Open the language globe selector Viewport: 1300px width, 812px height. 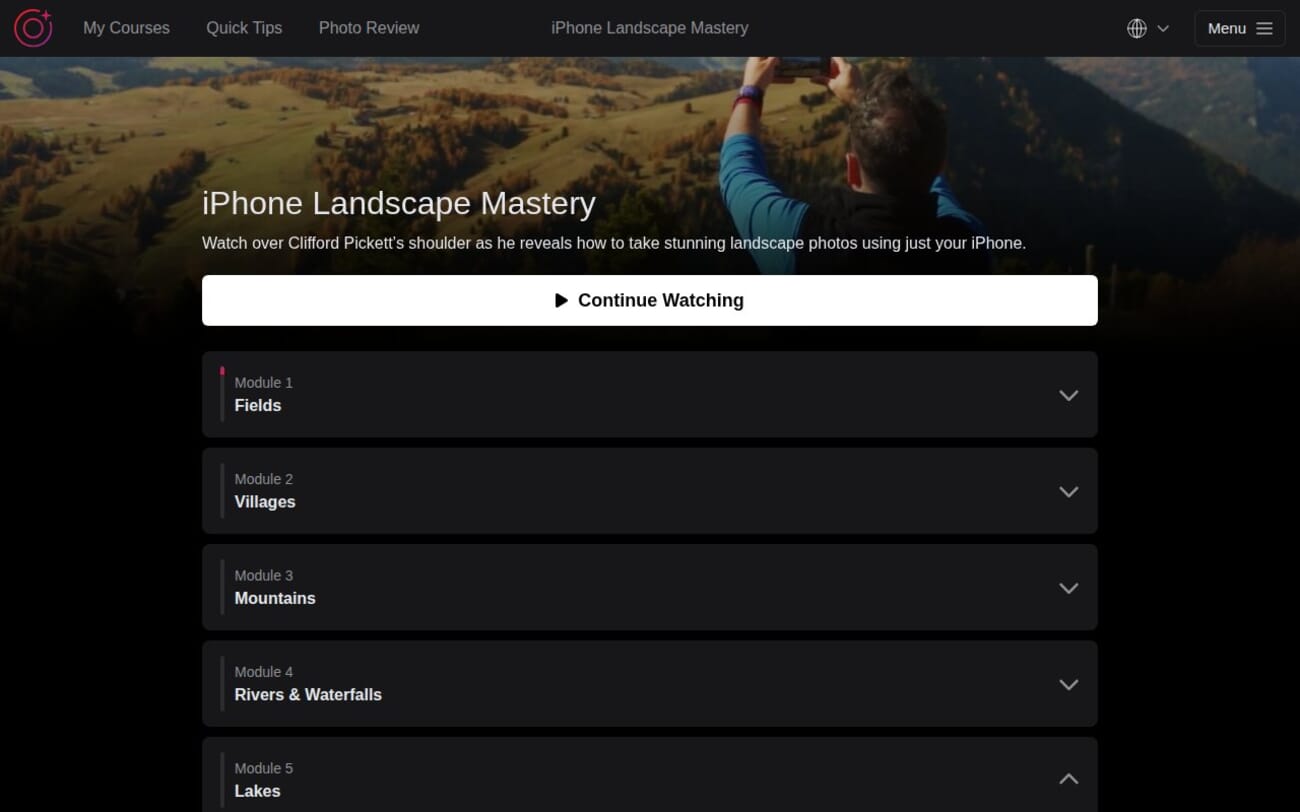1137,28
